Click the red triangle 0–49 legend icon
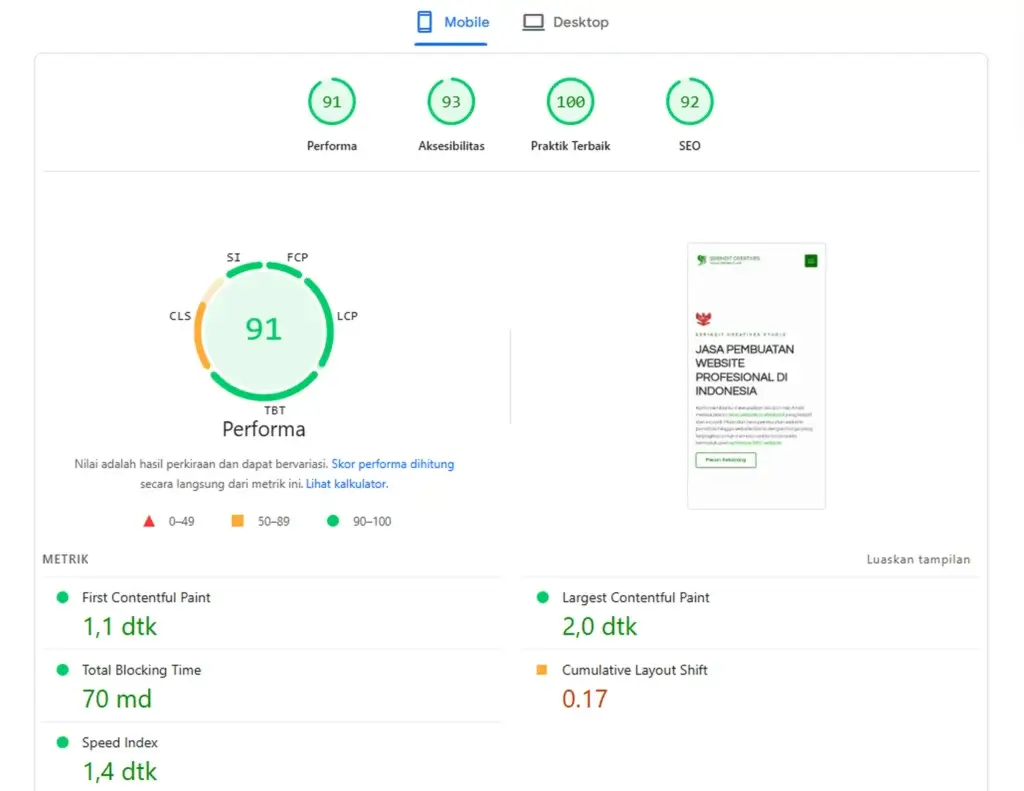Image resolution: width=1024 pixels, height=791 pixels. [x=148, y=521]
